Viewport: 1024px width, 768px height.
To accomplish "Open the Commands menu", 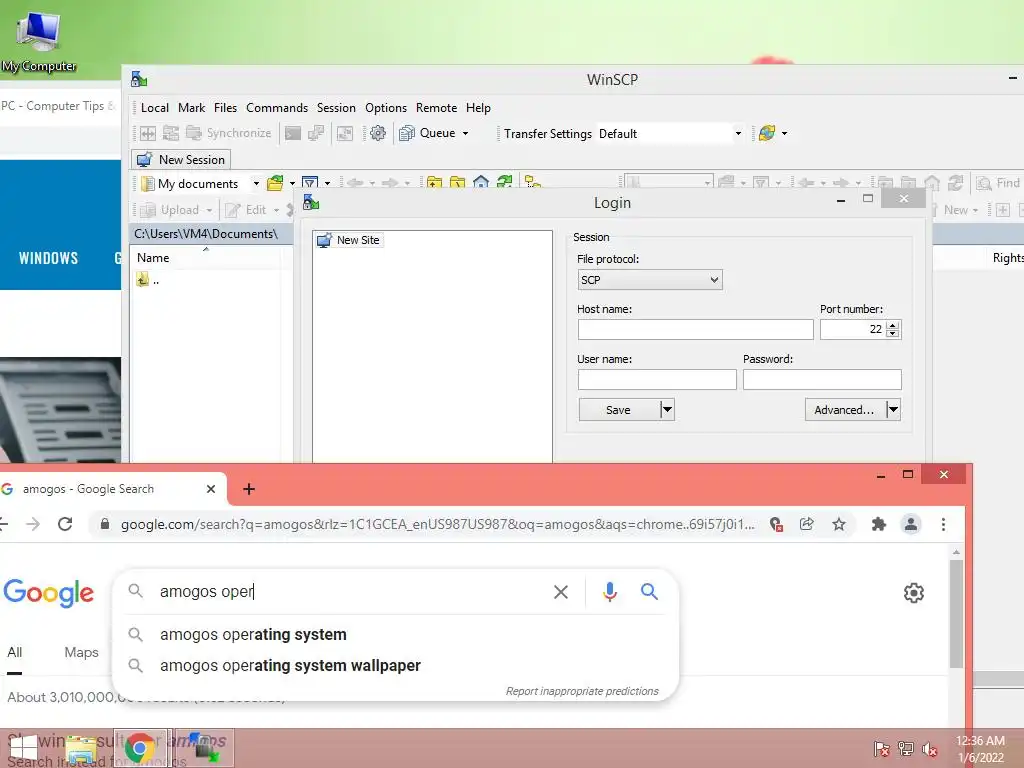I will 277,108.
